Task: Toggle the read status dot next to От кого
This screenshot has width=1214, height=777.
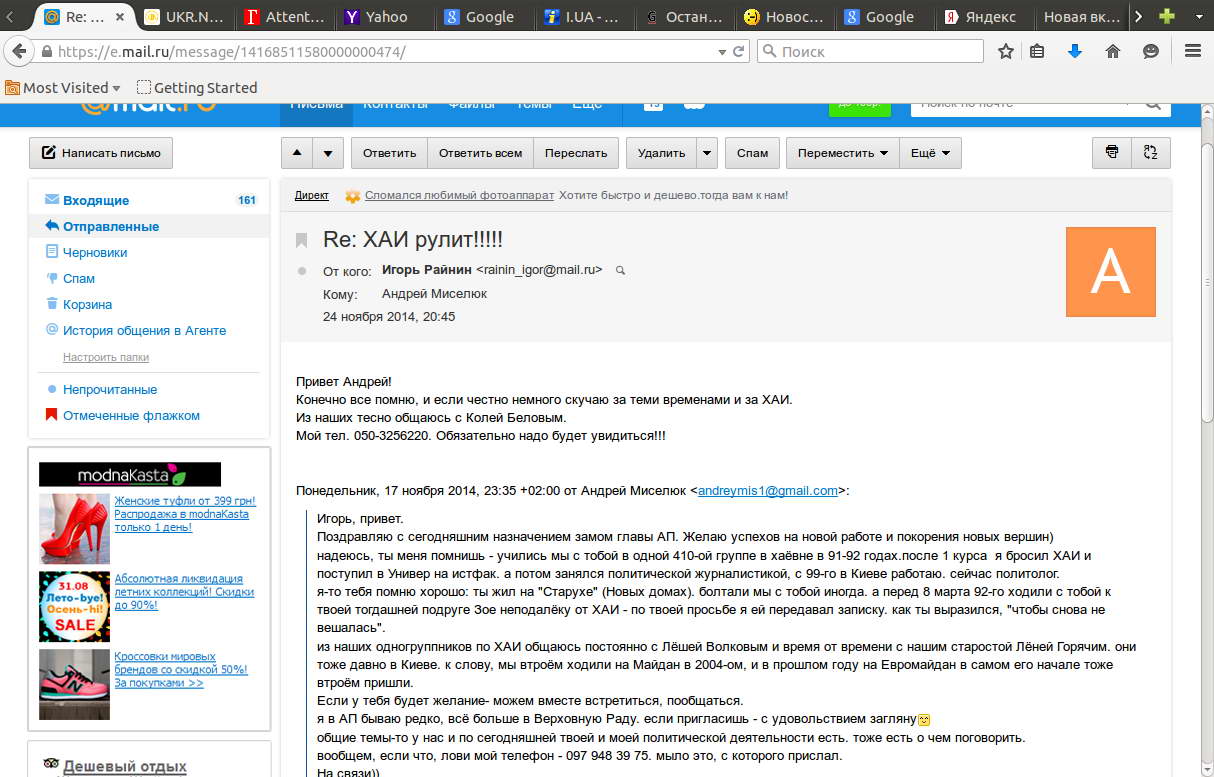Action: pyautogui.click(x=300, y=268)
